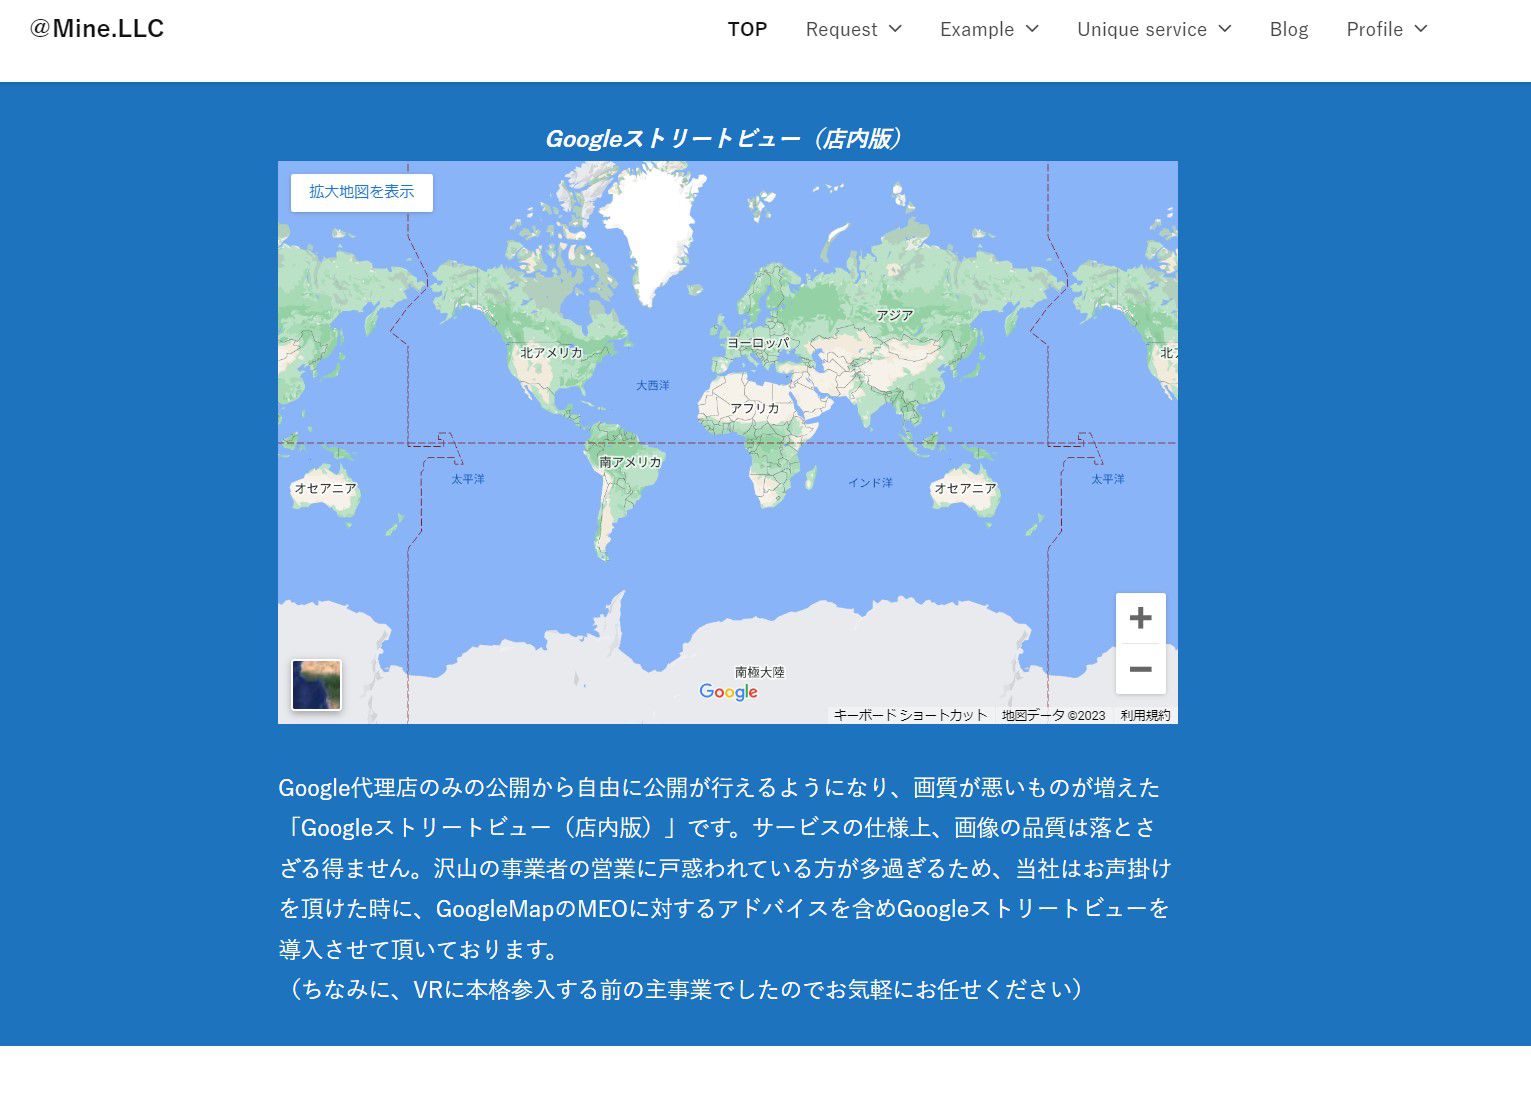The height and width of the screenshot is (1112, 1531).
Task: Expand the Profile menu
Action: (x=1386, y=29)
